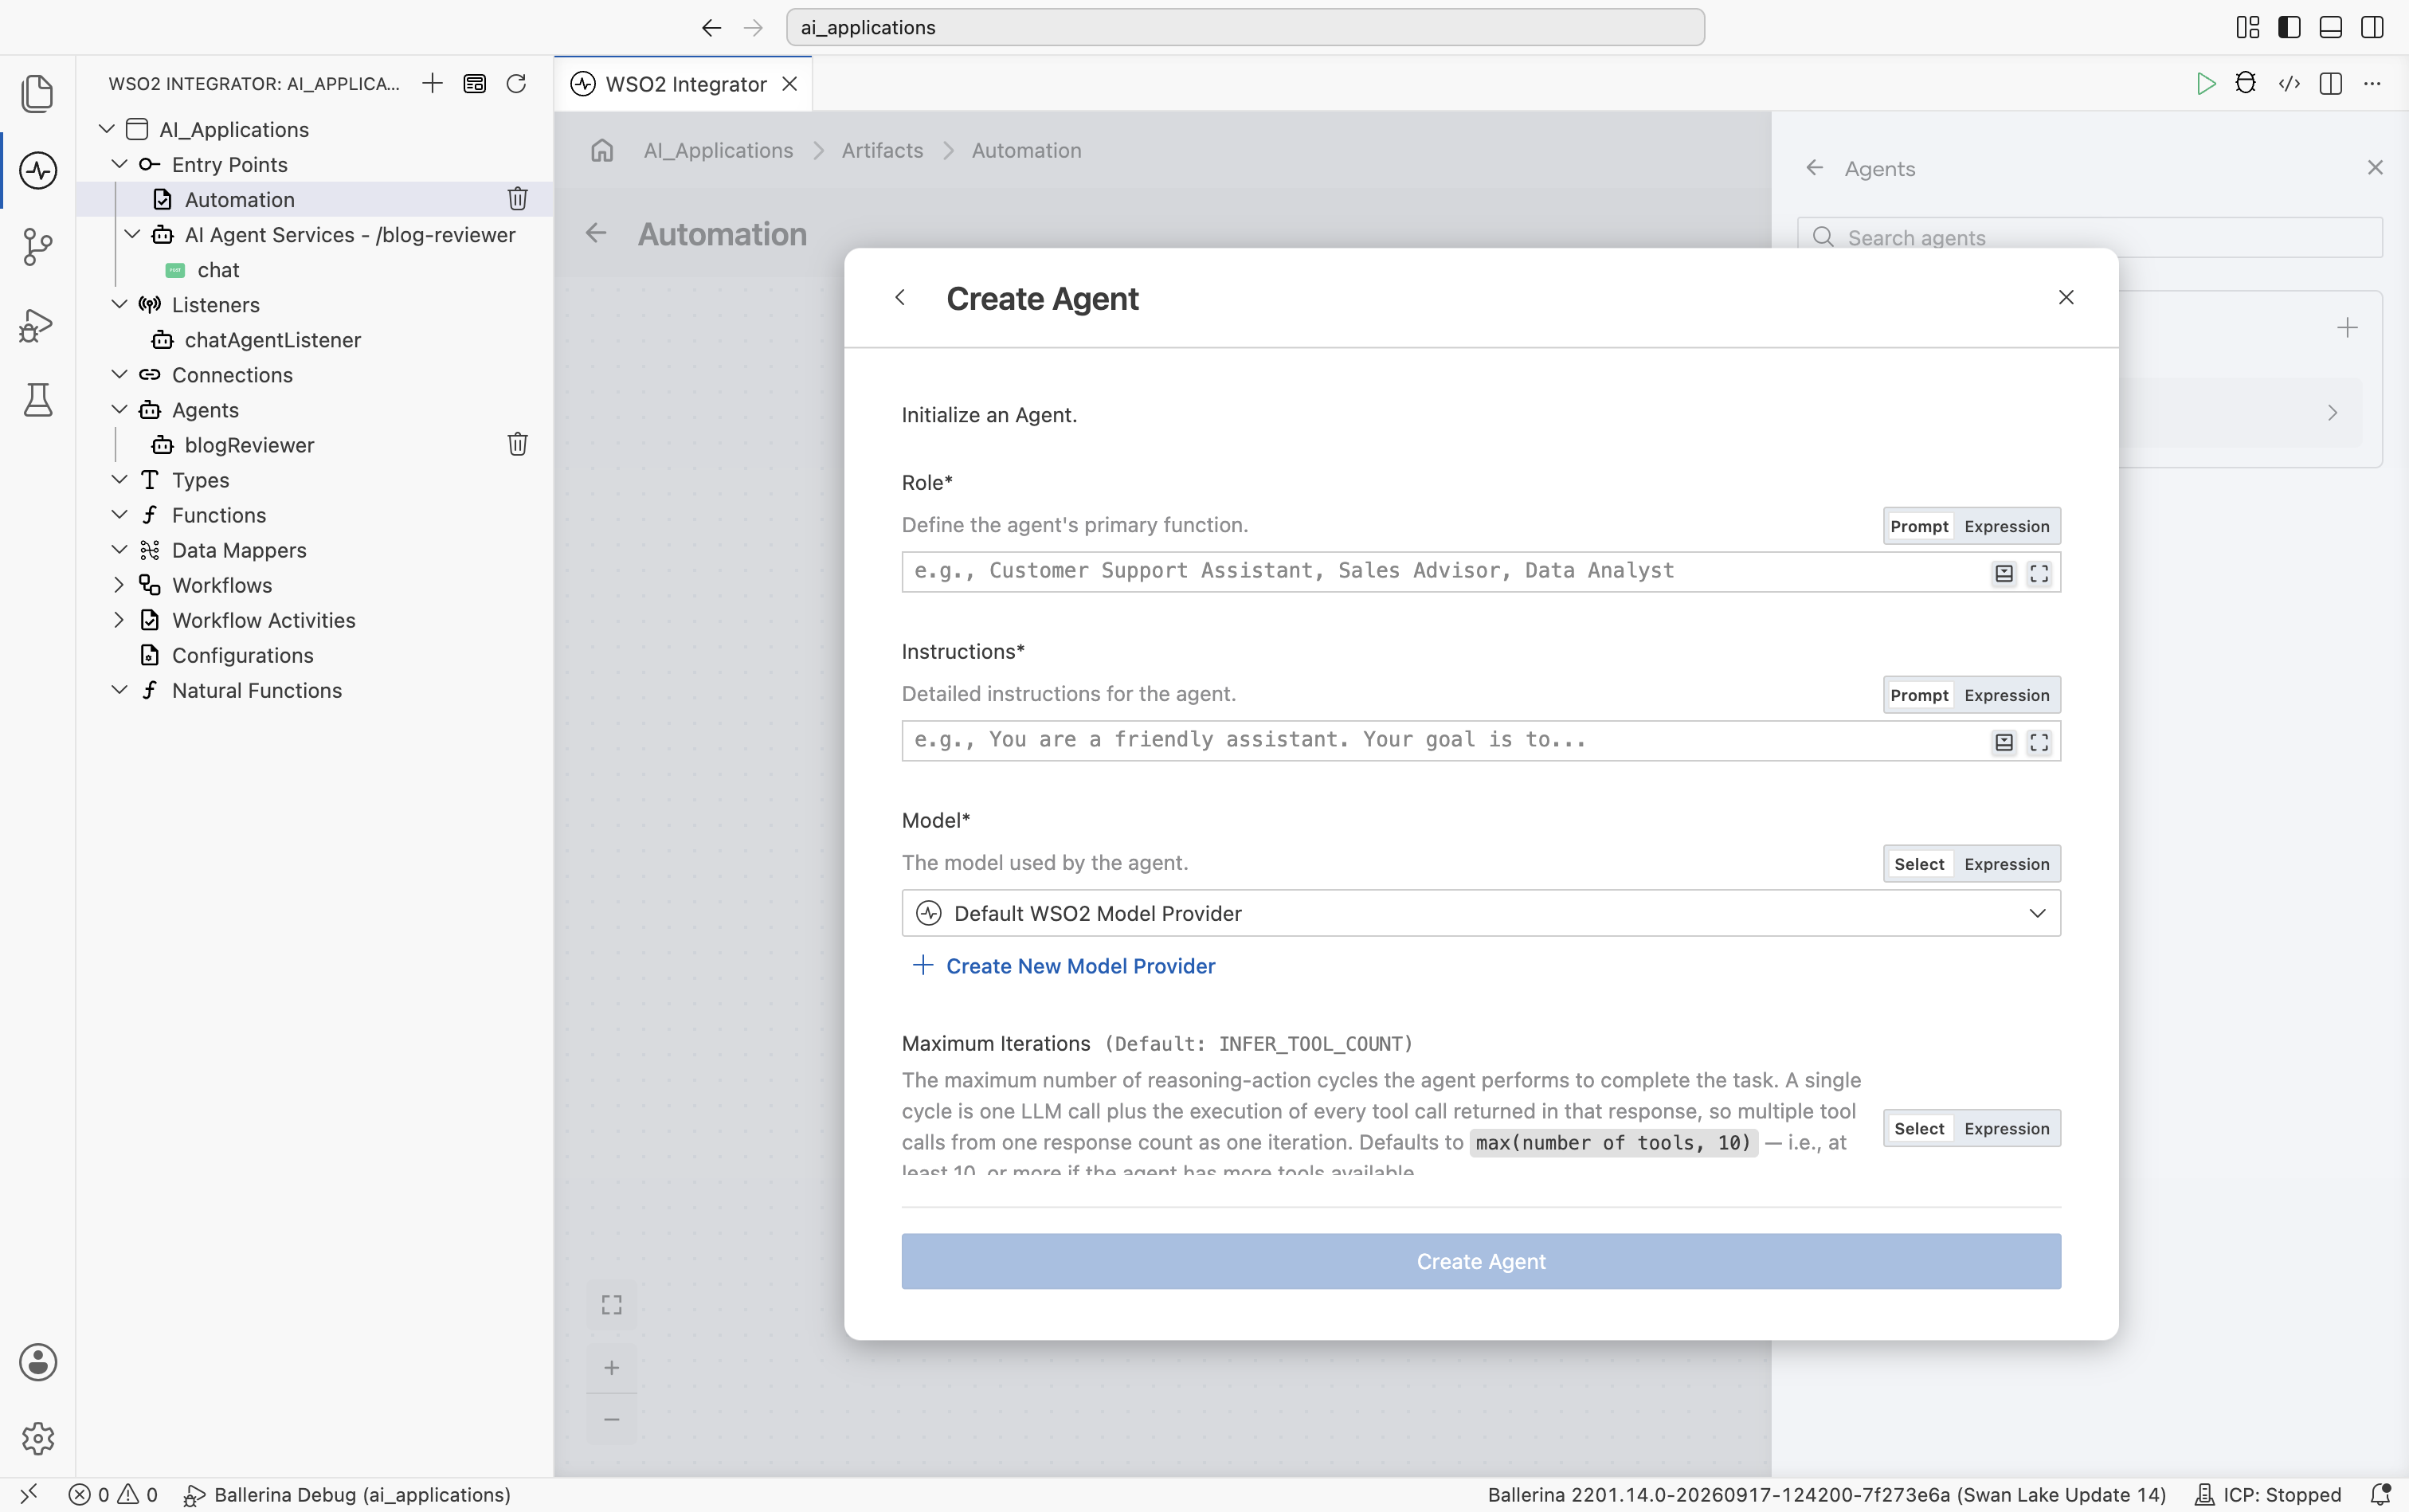Screen dimensions: 2409x1512
Task: Click the refresh icon in sidebar header
Action: [x=516, y=83]
